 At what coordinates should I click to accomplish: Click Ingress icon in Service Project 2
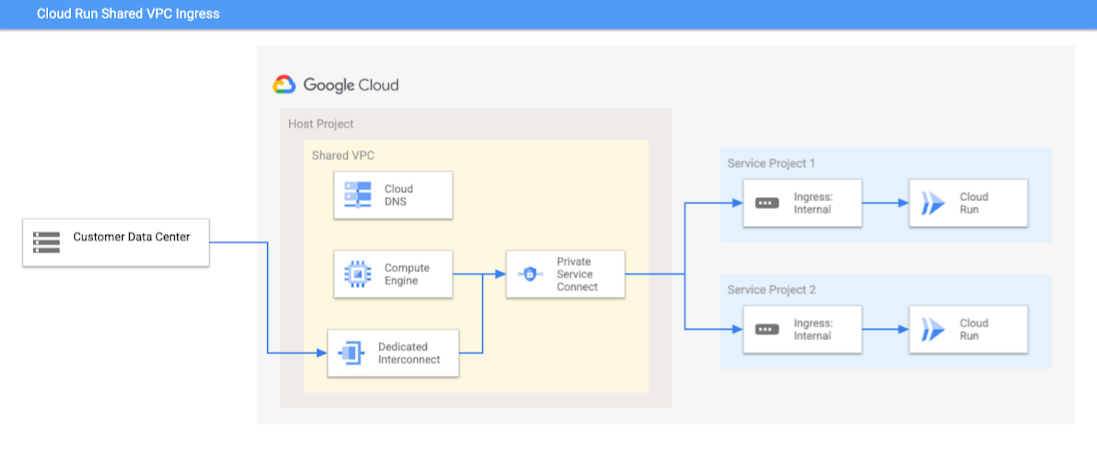tap(766, 329)
